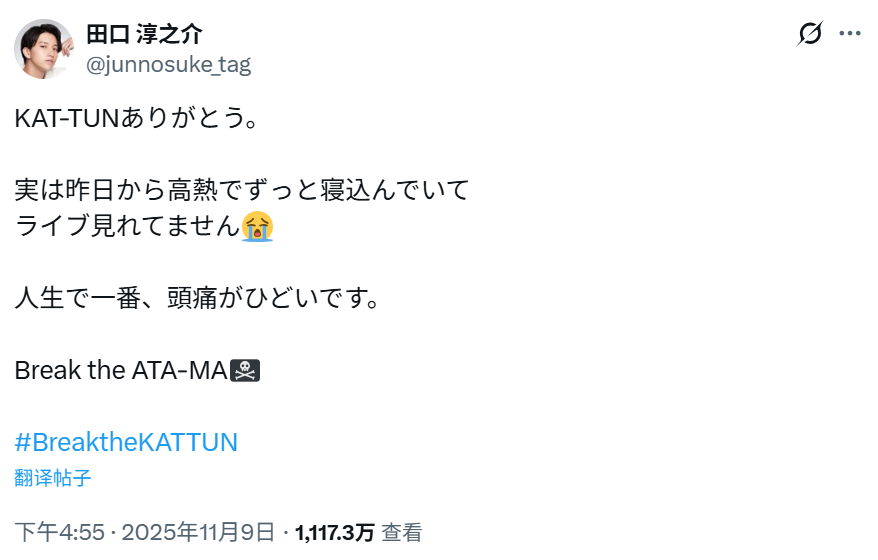Select the 查看 views label
878x560 pixels.
[x=401, y=533]
